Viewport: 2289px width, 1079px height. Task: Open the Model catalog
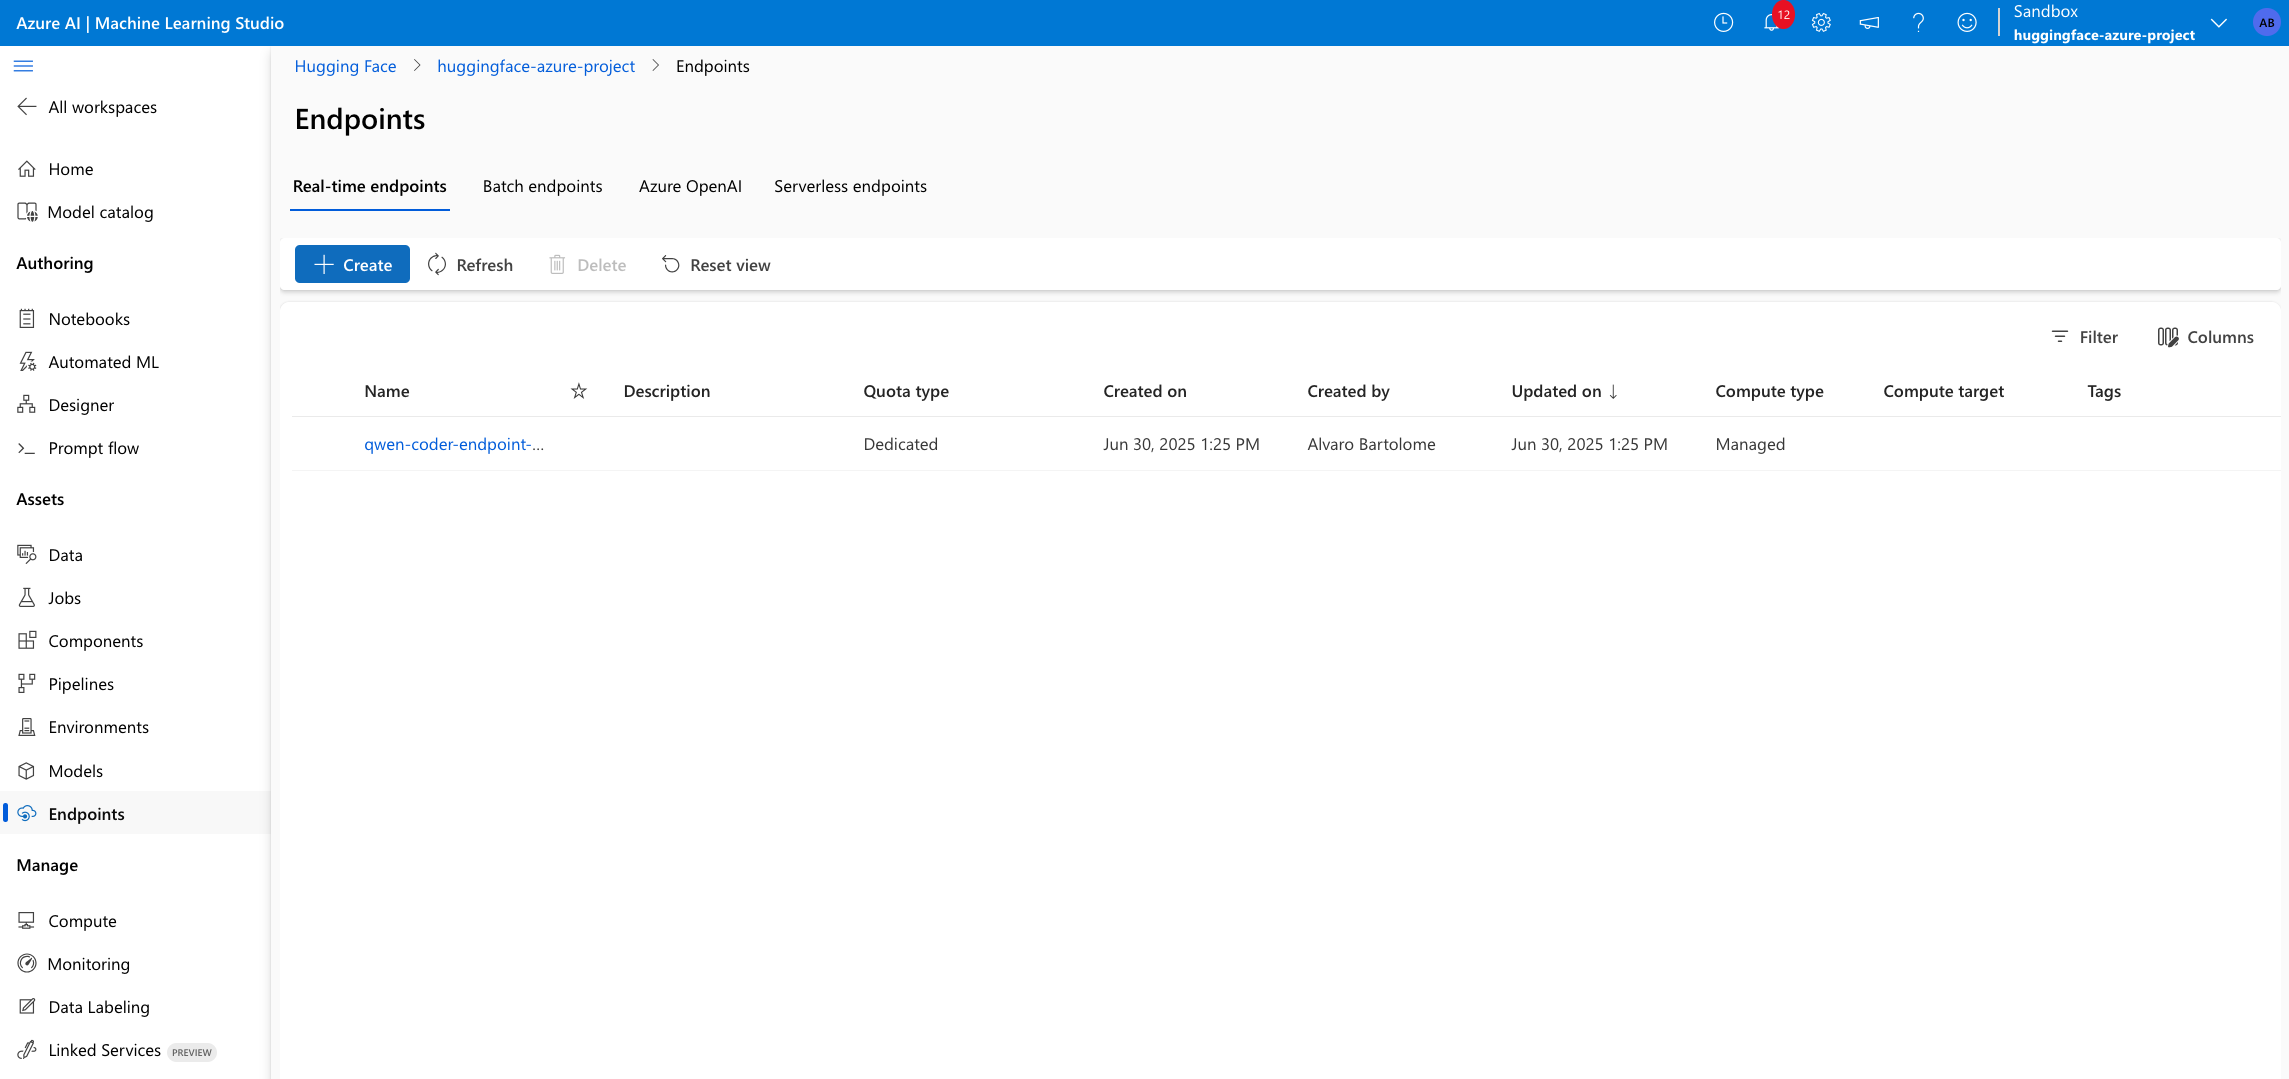point(98,212)
